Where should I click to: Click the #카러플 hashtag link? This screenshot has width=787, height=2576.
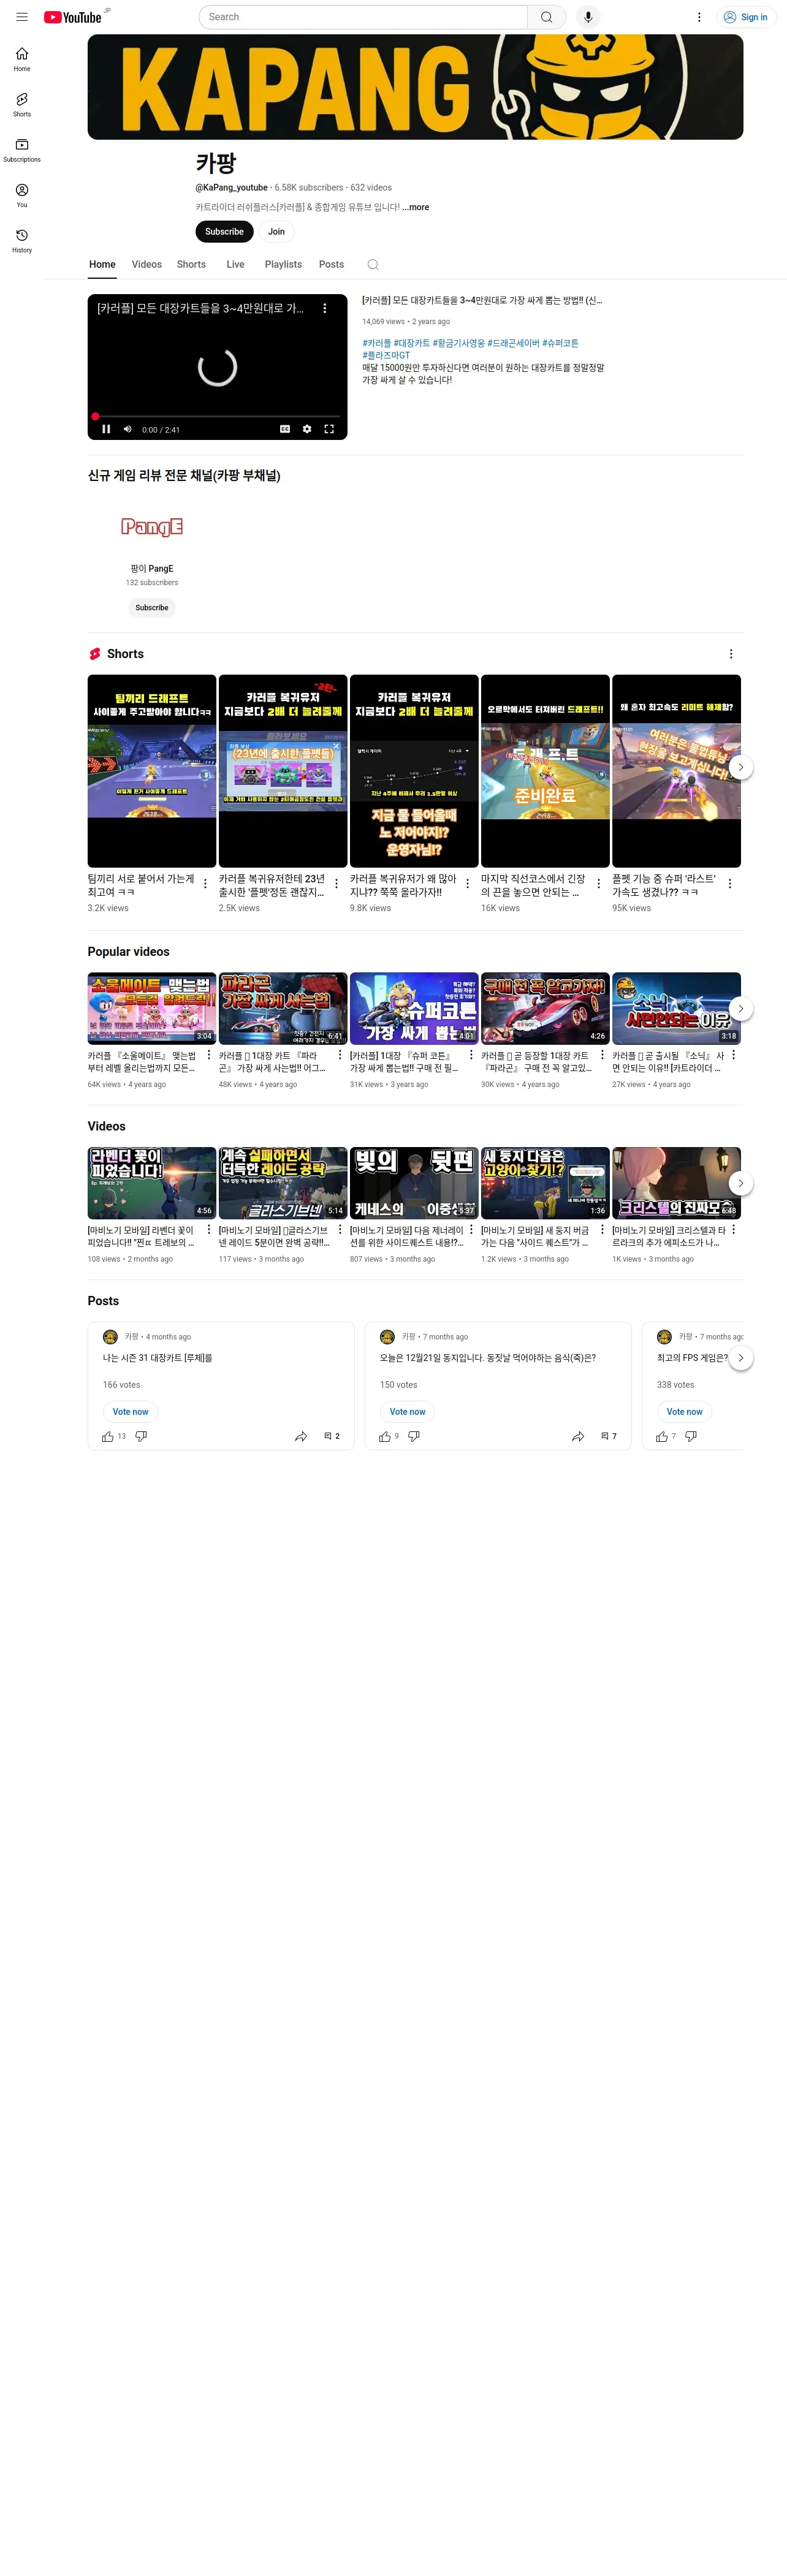pos(376,343)
